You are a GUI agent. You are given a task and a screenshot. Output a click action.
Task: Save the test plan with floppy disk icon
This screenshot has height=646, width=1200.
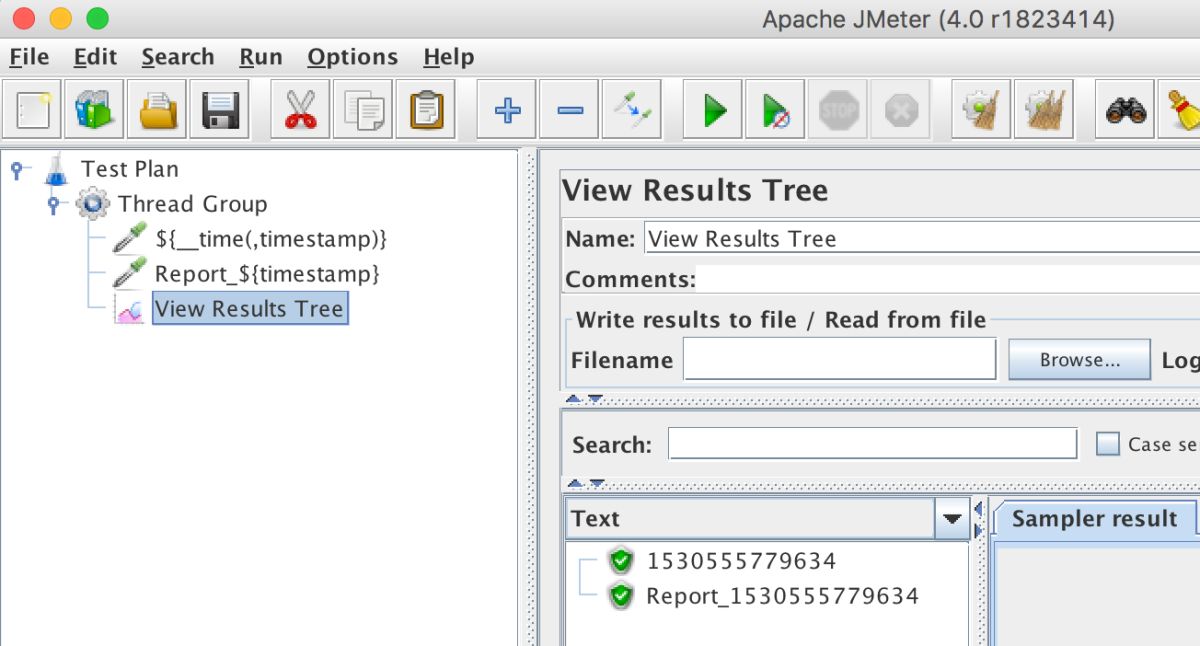pos(220,109)
